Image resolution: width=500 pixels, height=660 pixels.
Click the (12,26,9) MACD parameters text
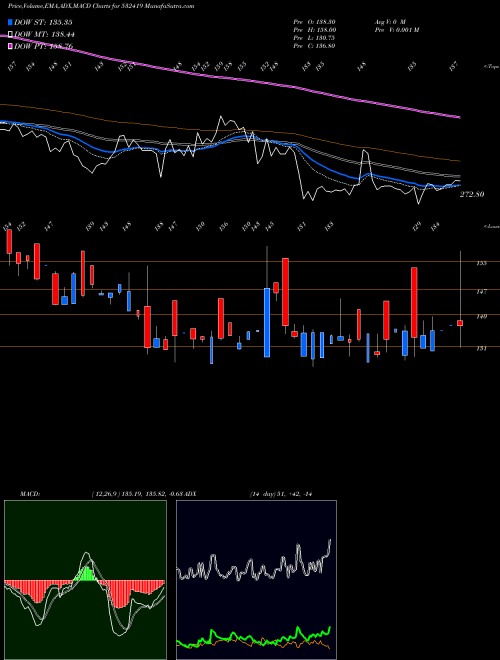tap(106, 494)
